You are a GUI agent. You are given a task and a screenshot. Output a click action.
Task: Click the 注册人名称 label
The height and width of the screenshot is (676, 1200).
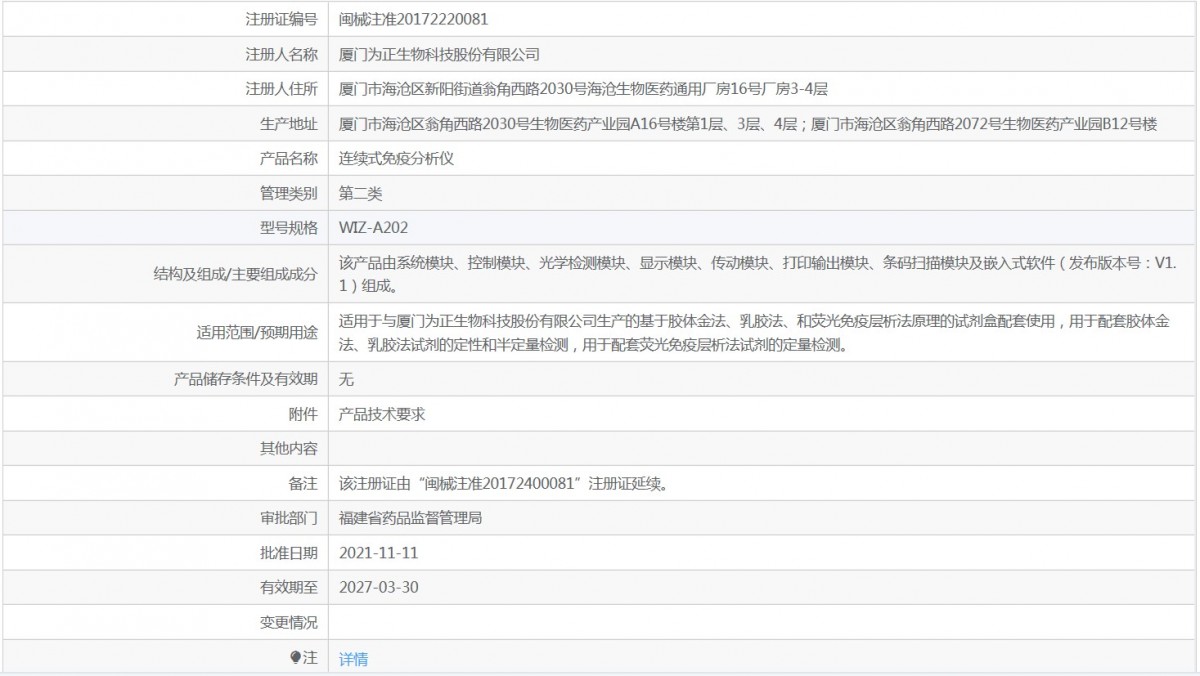coord(282,54)
